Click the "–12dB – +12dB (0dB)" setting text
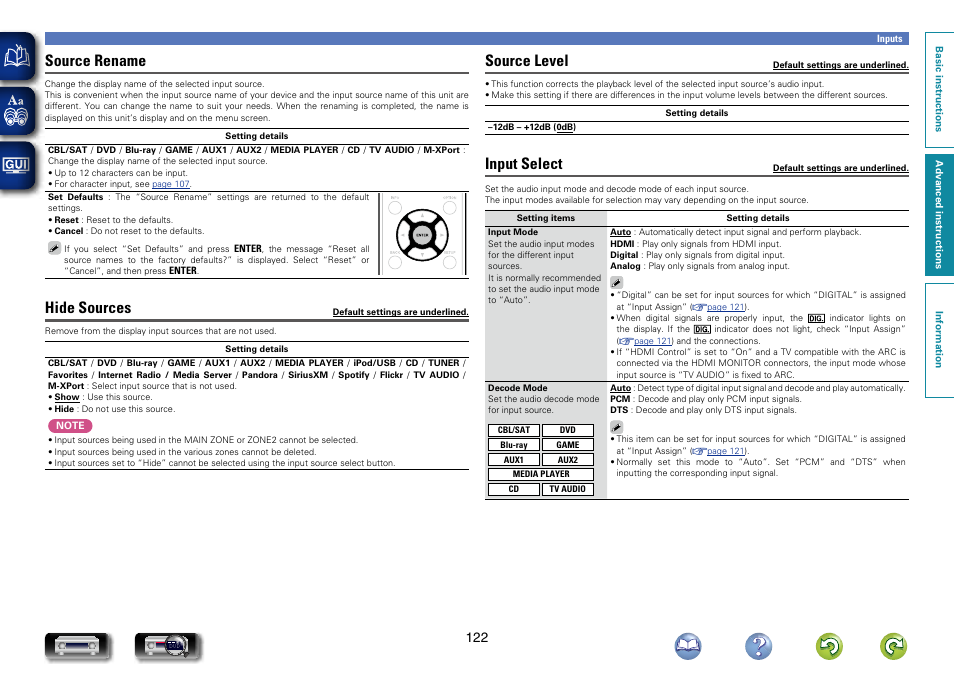 tap(531, 127)
